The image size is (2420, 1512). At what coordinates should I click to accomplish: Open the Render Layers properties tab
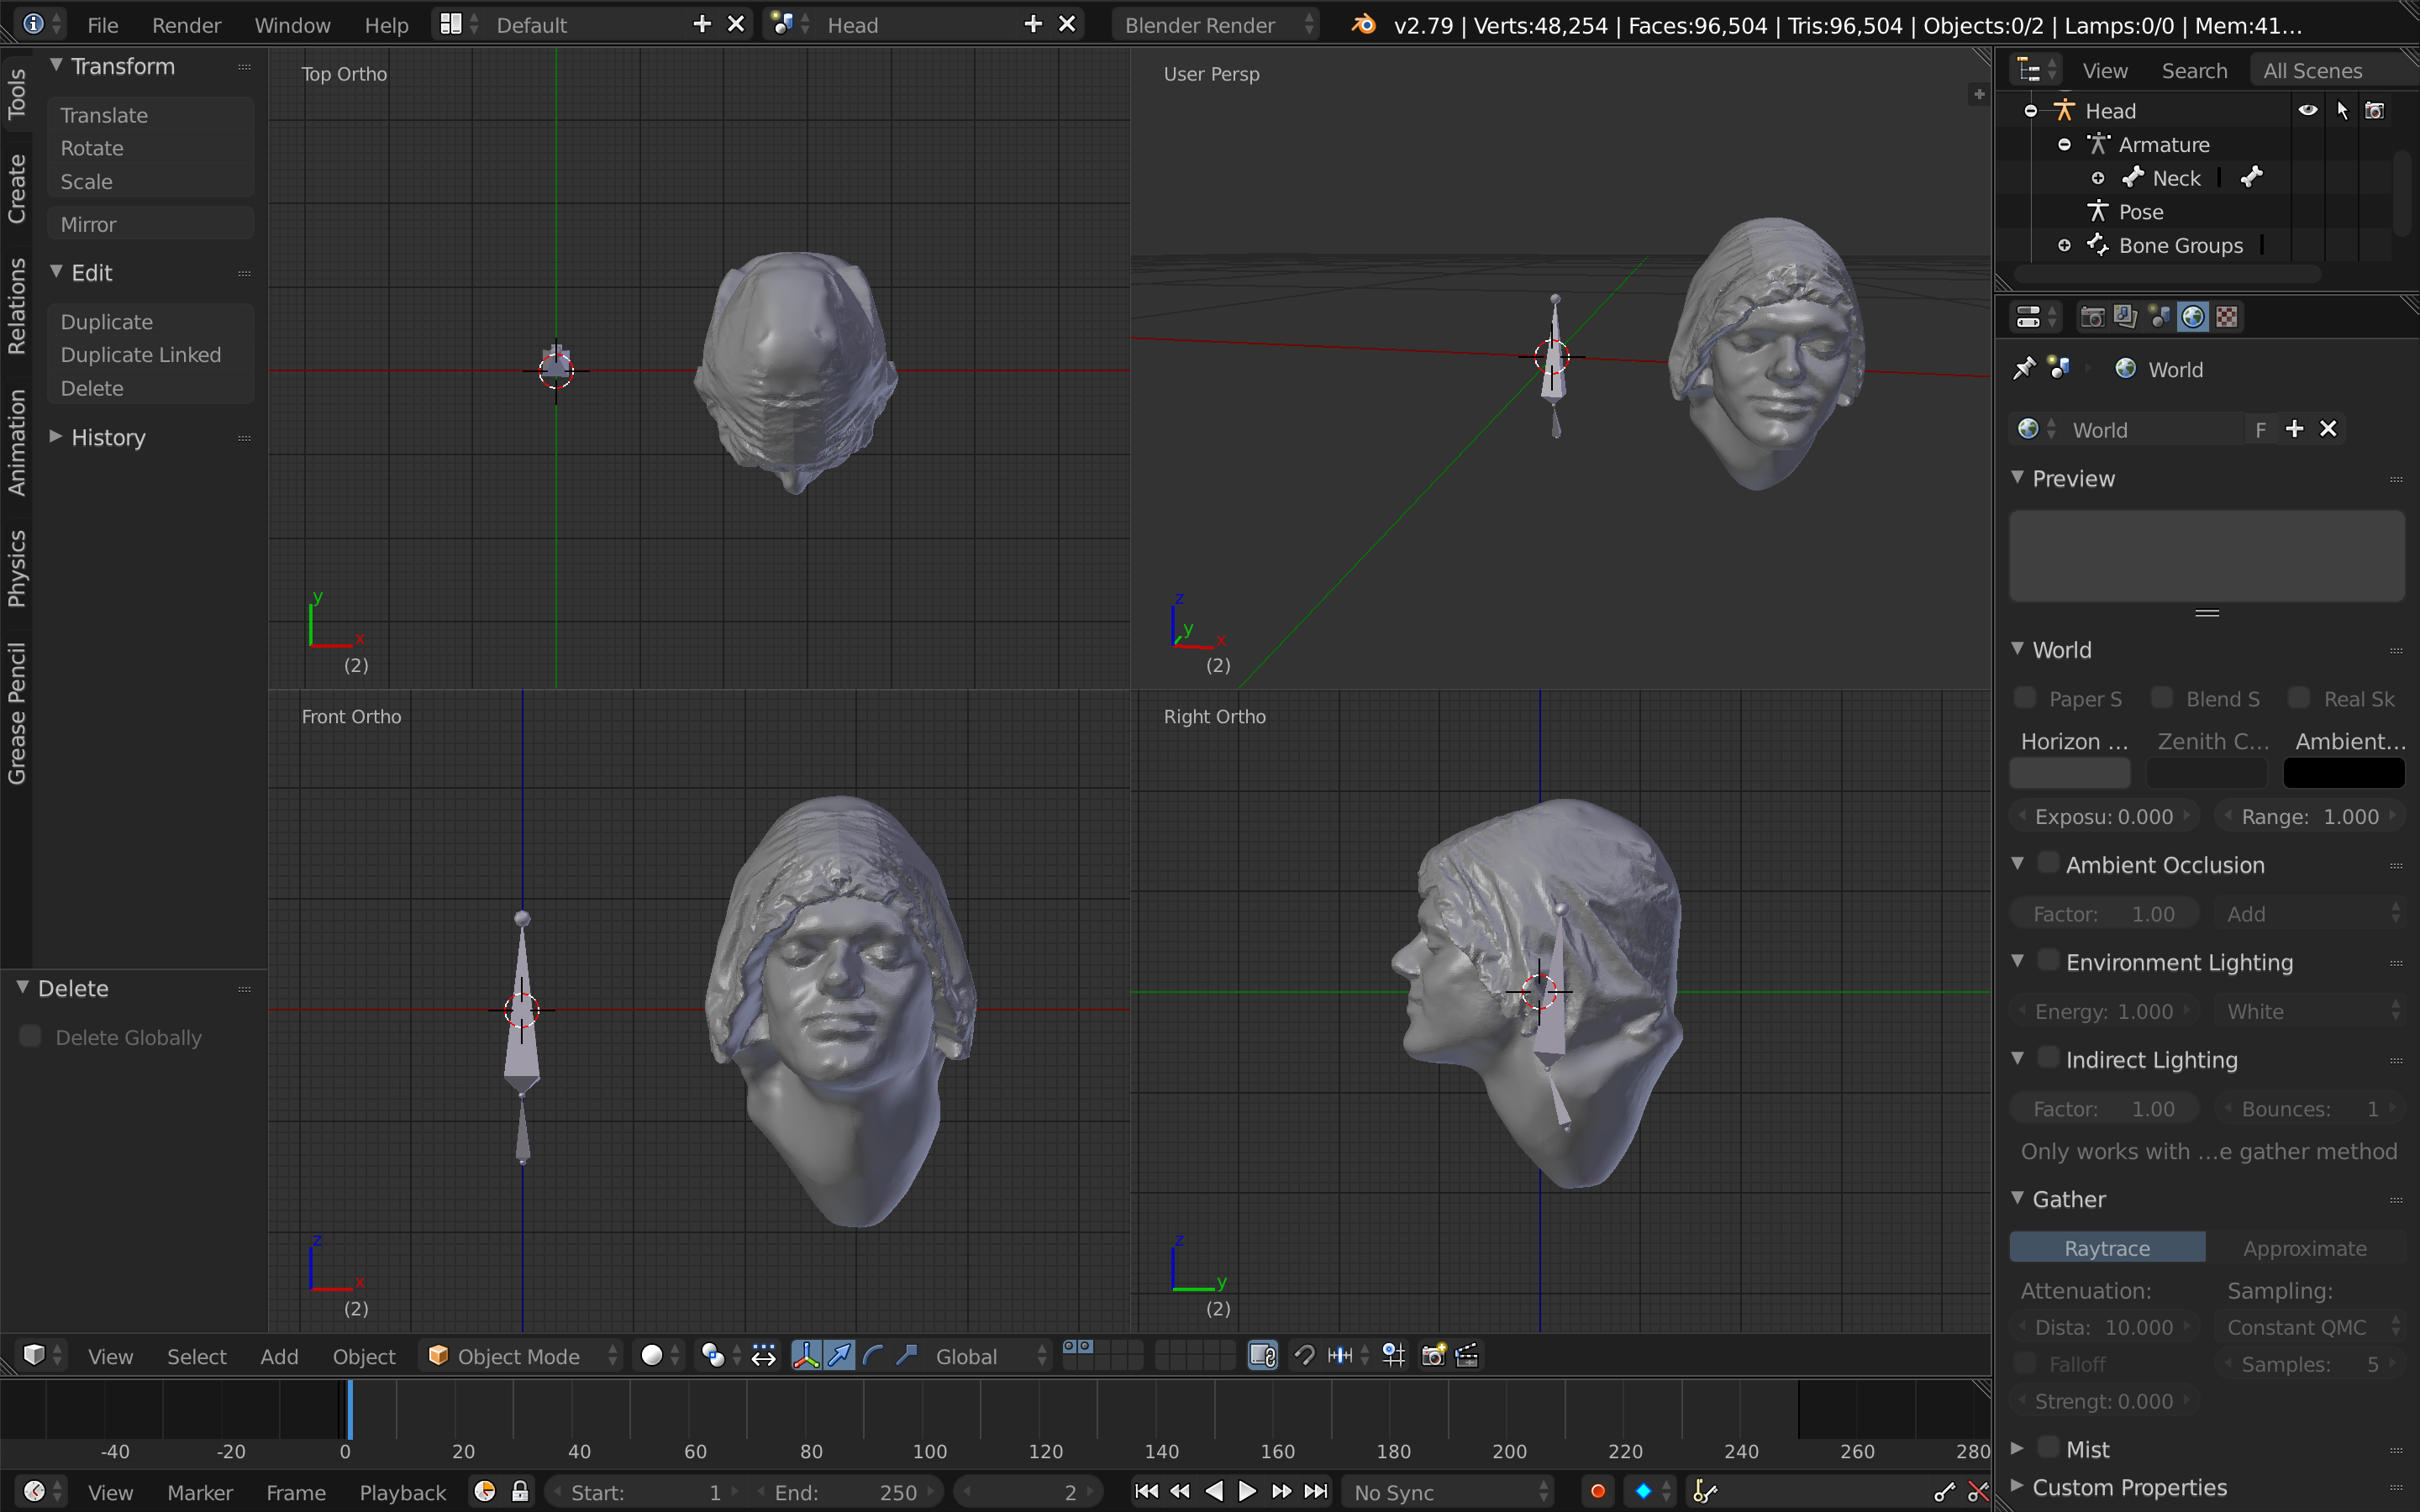(x=2125, y=317)
